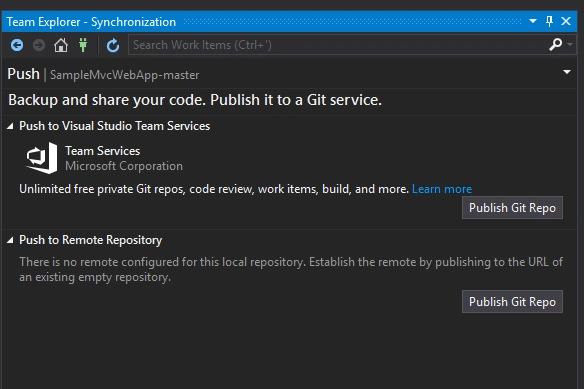Open the Learn more link

click(x=442, y=189)
